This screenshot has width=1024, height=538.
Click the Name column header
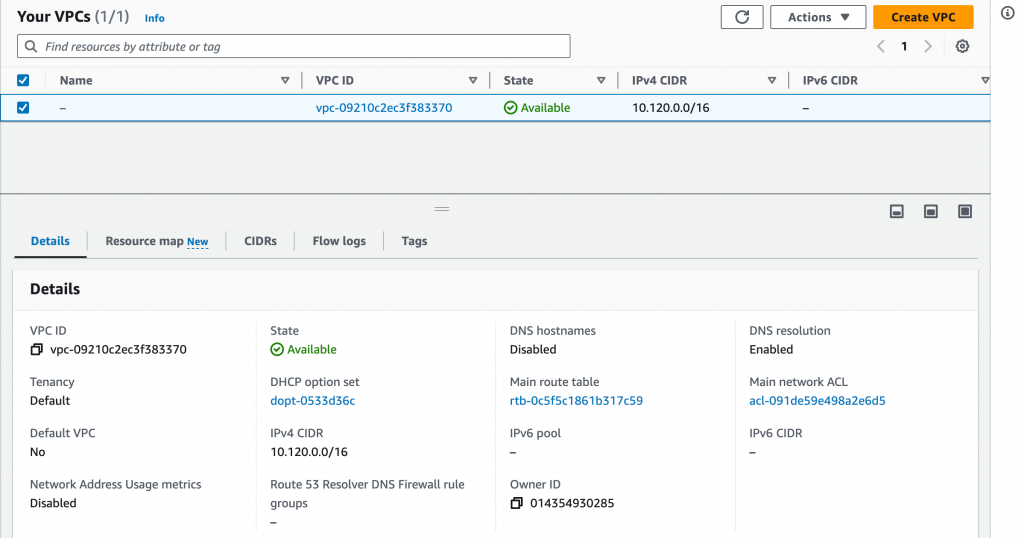click(76, 80)
